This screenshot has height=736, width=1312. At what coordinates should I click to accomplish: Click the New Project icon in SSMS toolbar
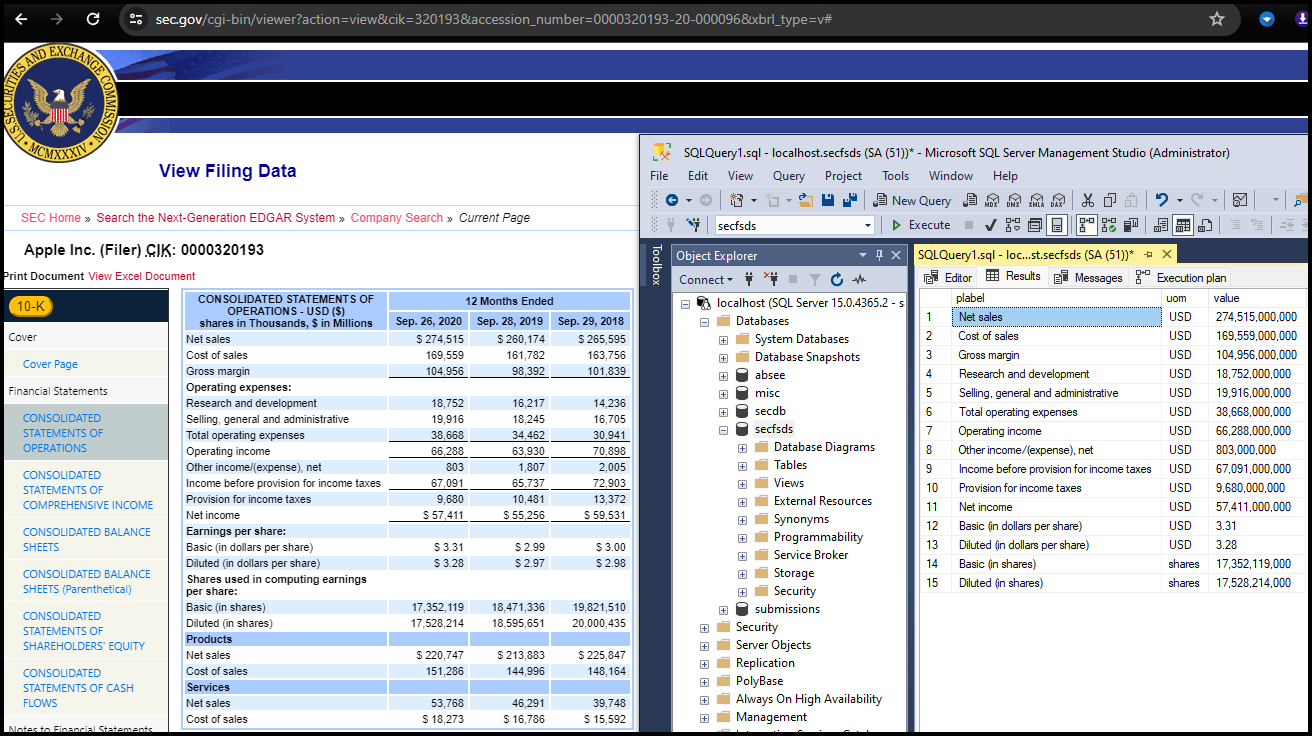coord(737,200)
